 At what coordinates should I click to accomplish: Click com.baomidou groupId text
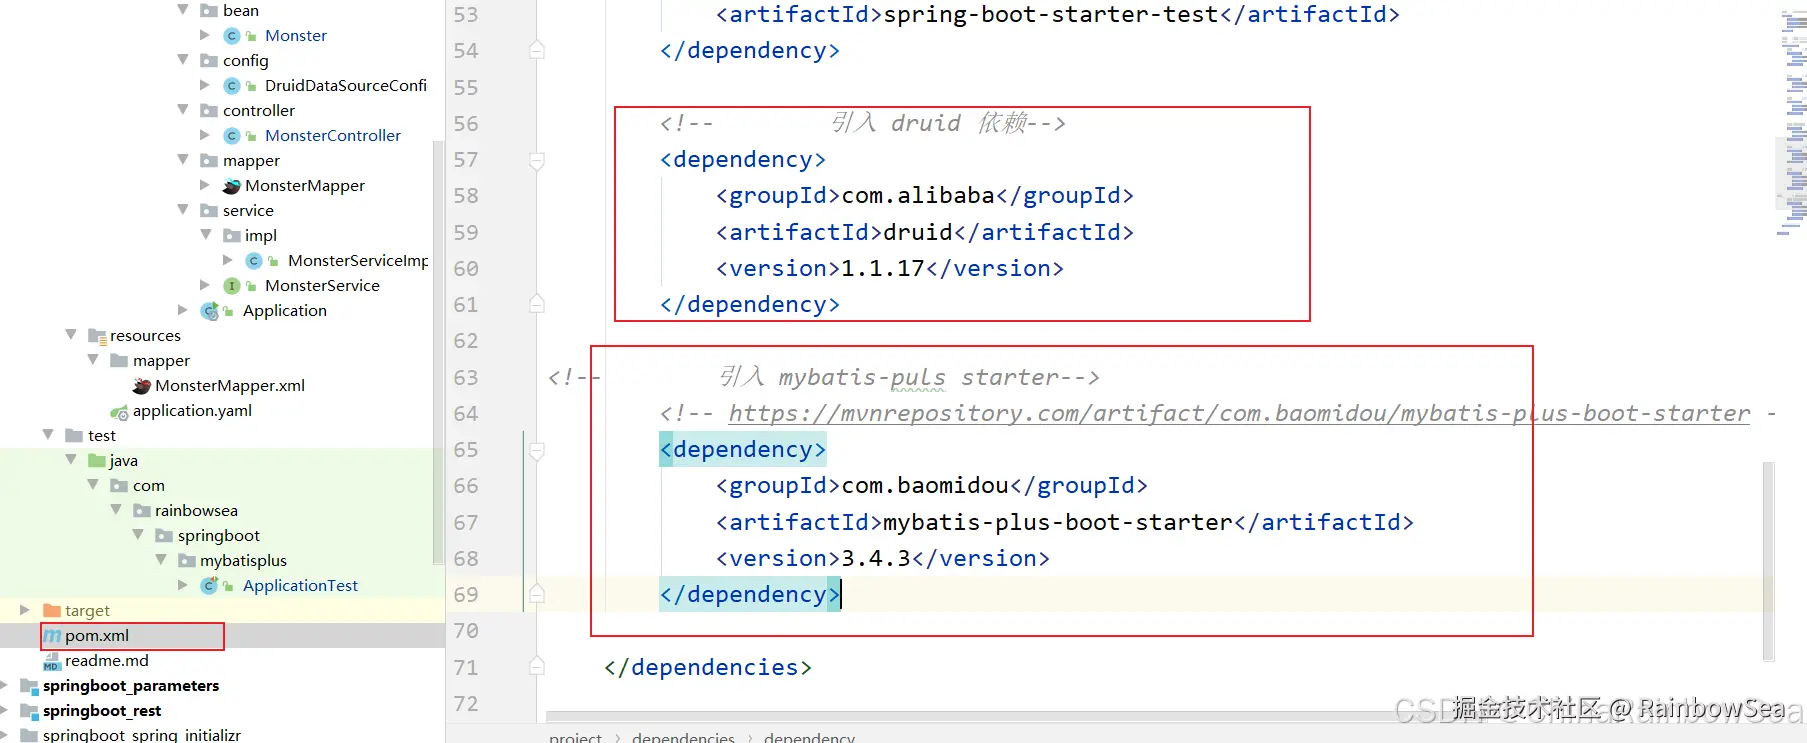pyautogui.click(x=925, y=485)
